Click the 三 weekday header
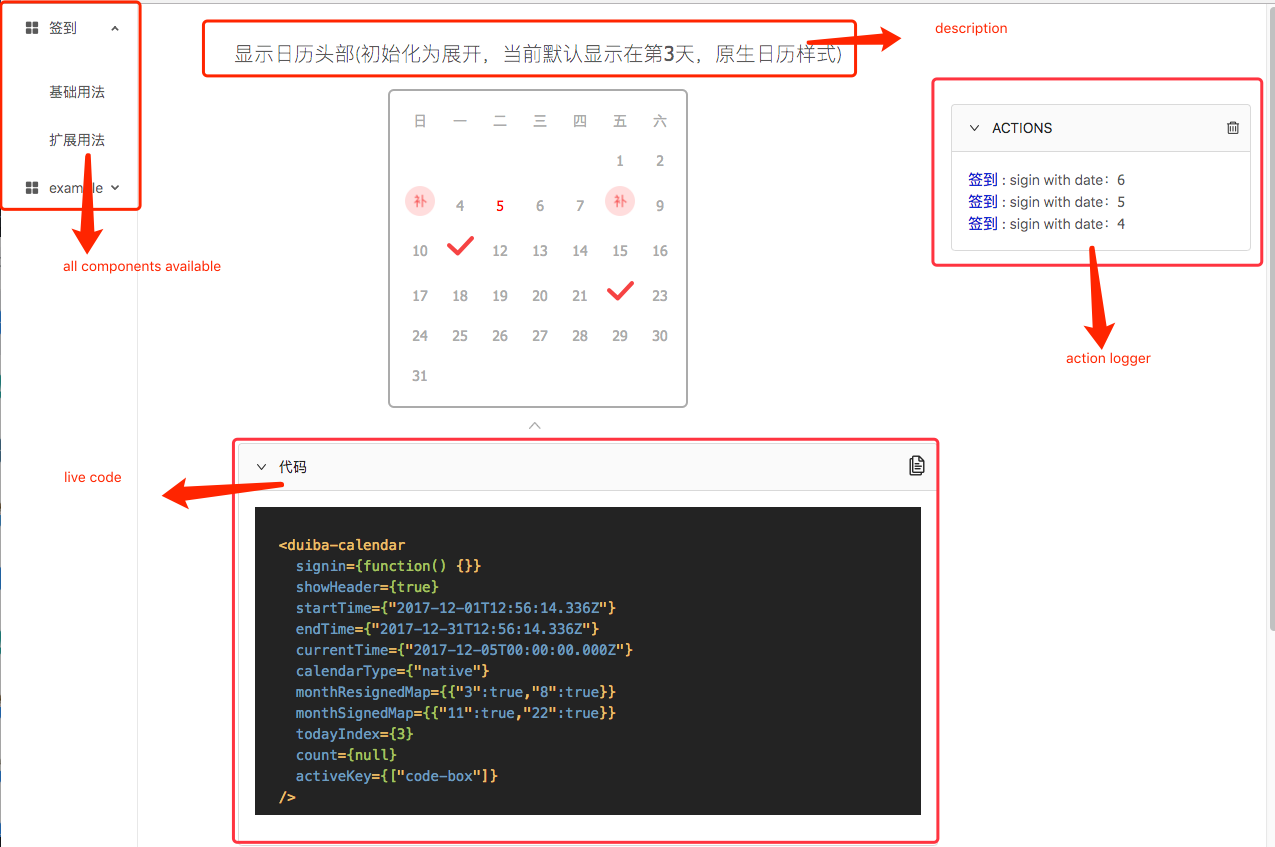The image size is (1275, 847). coord(540,121)
